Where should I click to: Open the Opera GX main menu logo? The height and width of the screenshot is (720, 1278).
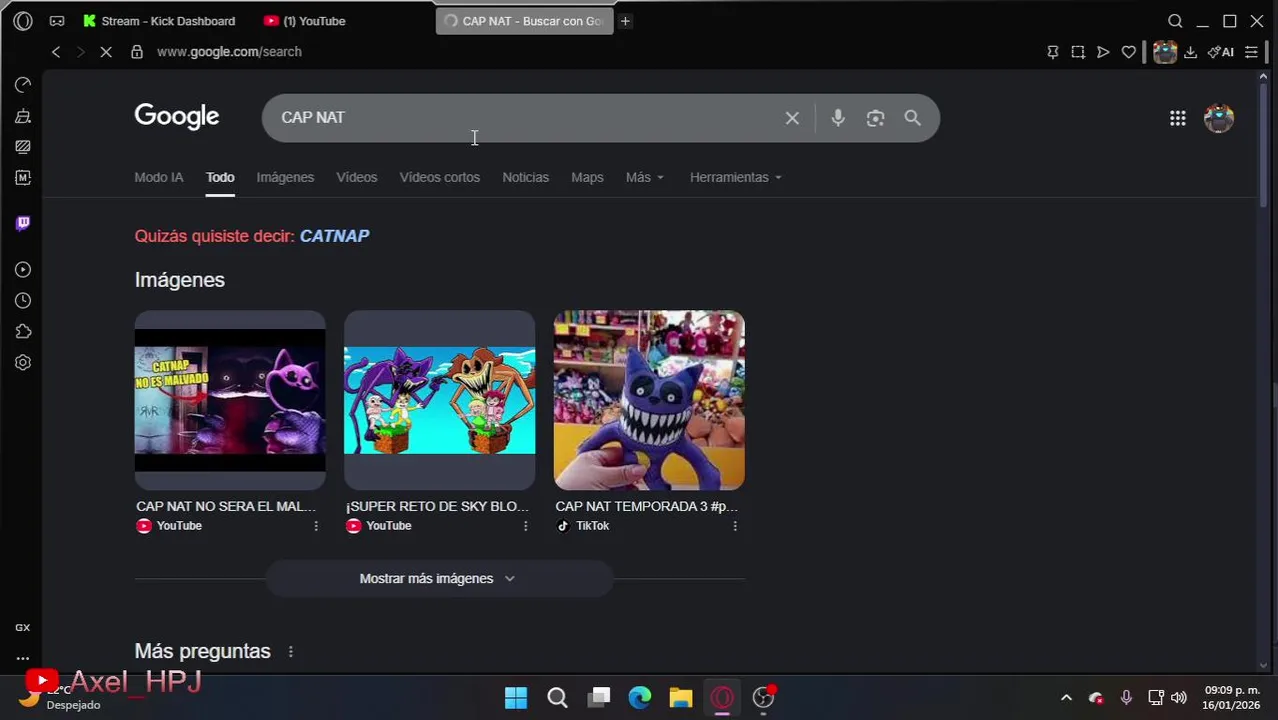coord(23,21)
